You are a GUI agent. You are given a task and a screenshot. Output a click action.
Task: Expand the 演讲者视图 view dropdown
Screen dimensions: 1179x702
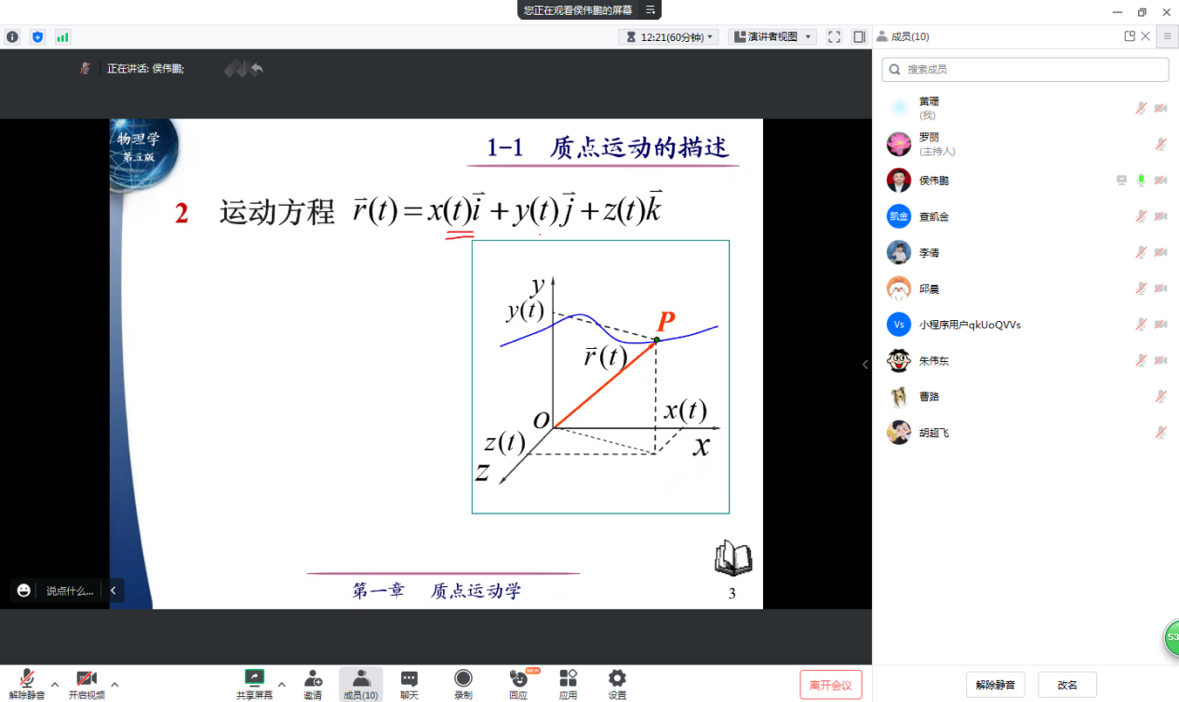pos(773,37)
